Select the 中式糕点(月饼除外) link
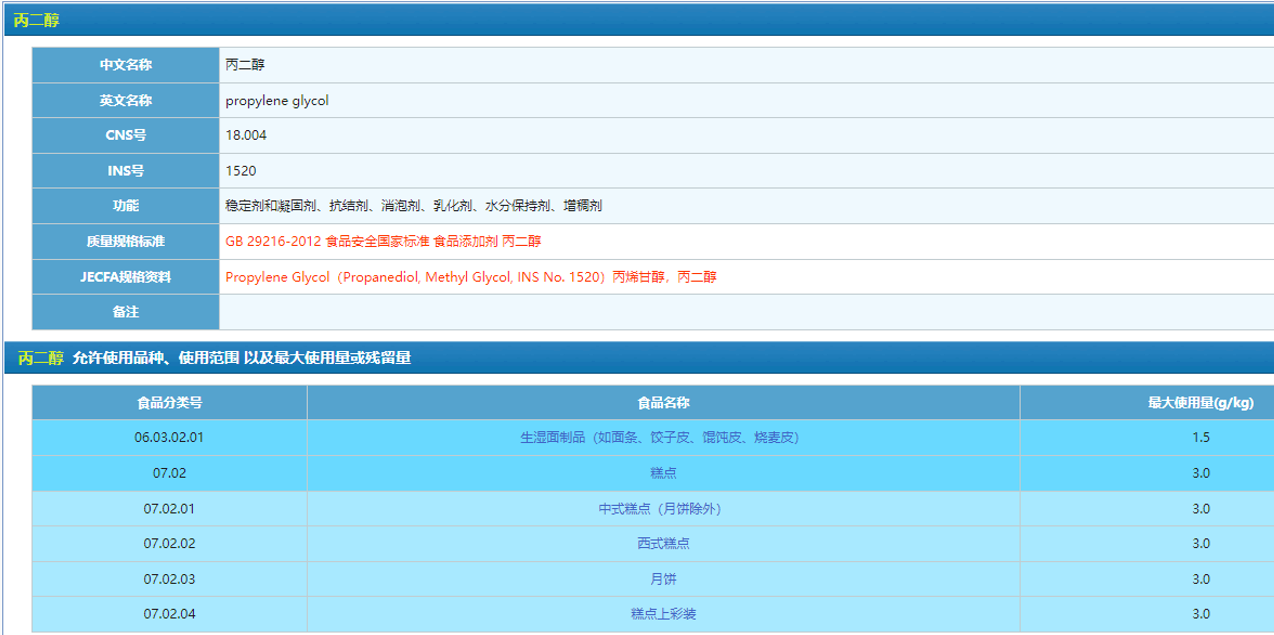The image size is (1274, 635). (663, 509)
